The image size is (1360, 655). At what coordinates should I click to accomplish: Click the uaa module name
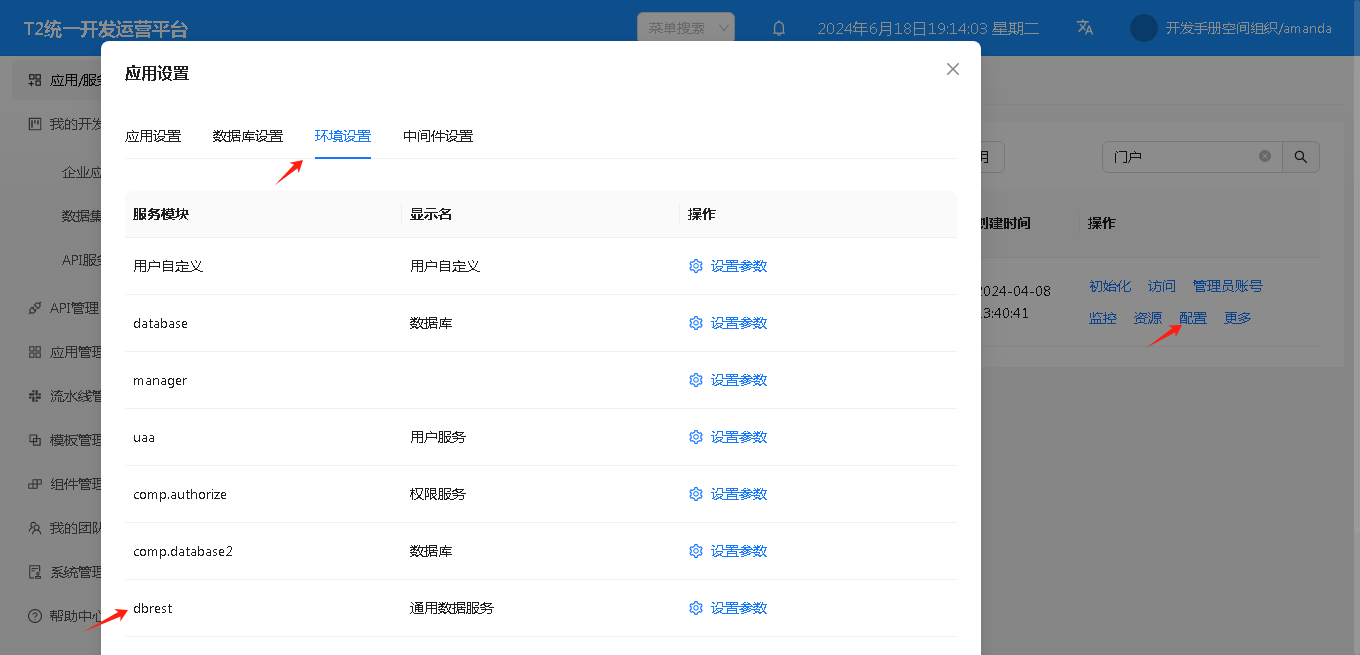click(144, 437)
